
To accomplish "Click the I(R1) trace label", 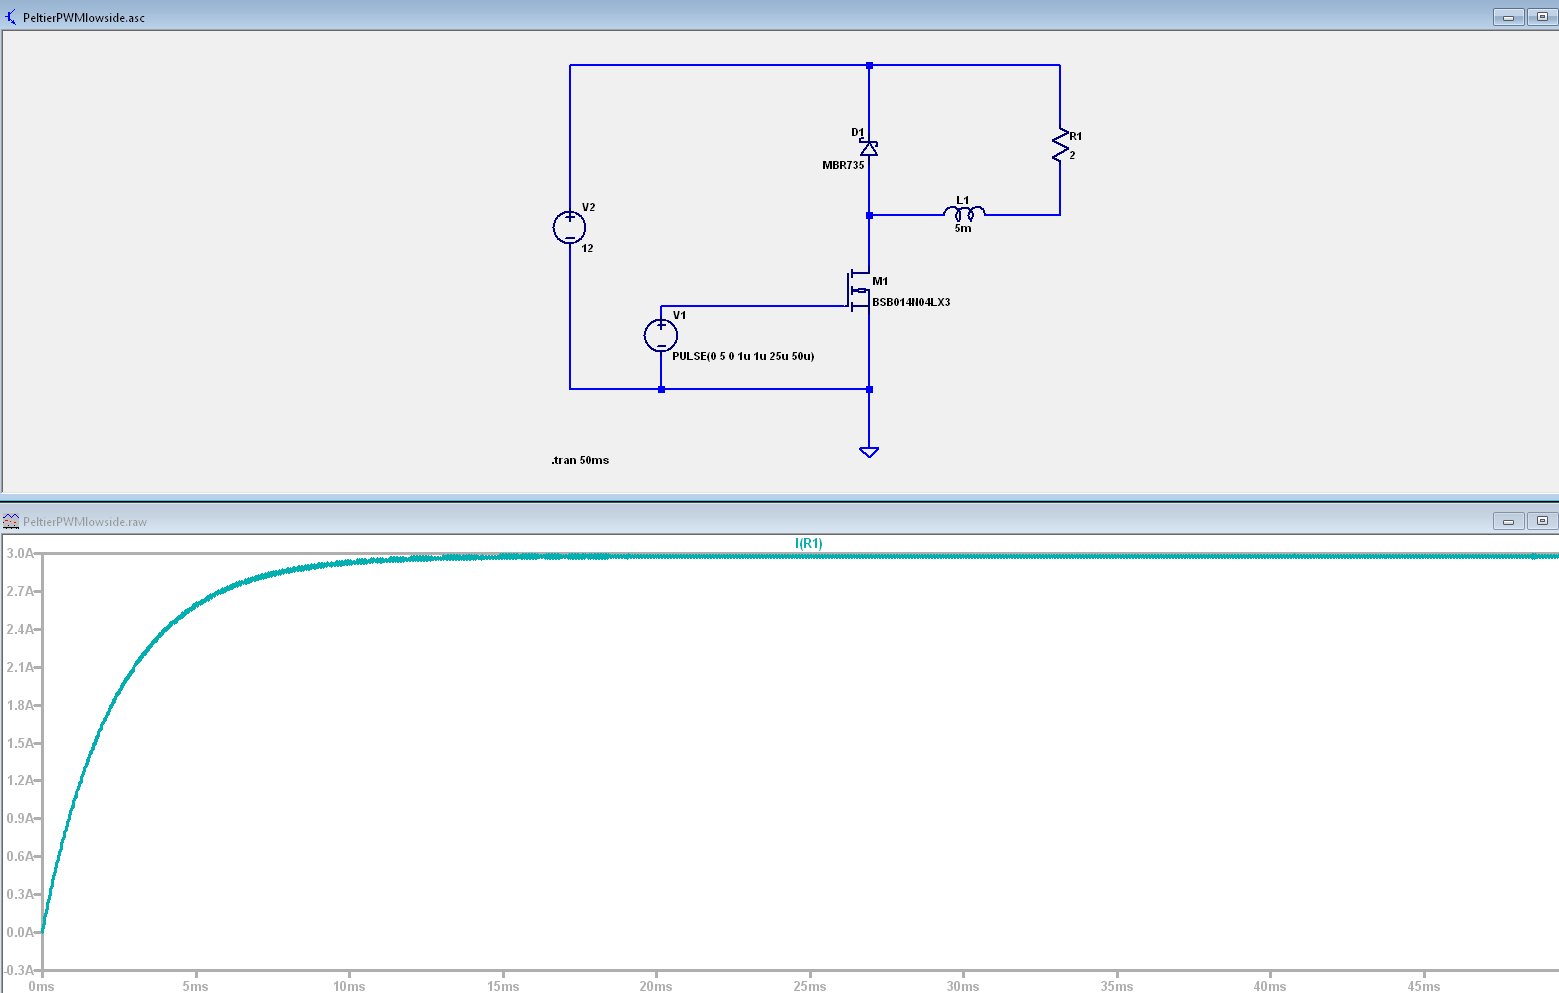I will click(808, 543).
